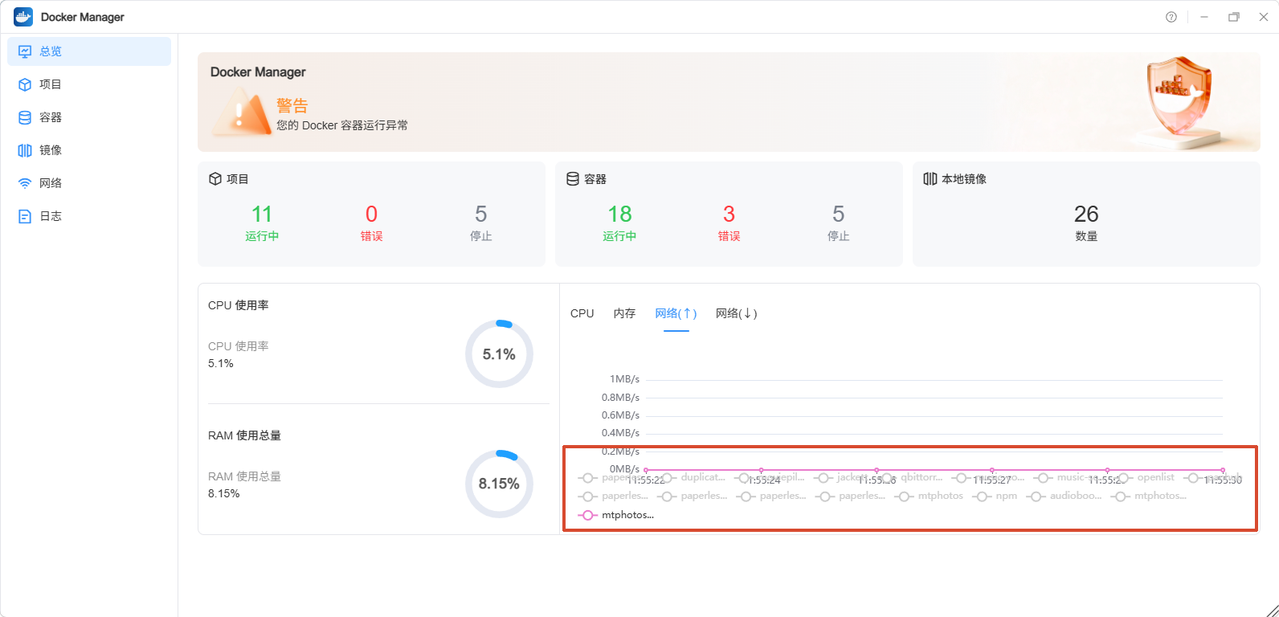Viewport: 1279px width, 617px height.
Task: Click the cube icon beside 项目 card title
Action: (215, 179)
